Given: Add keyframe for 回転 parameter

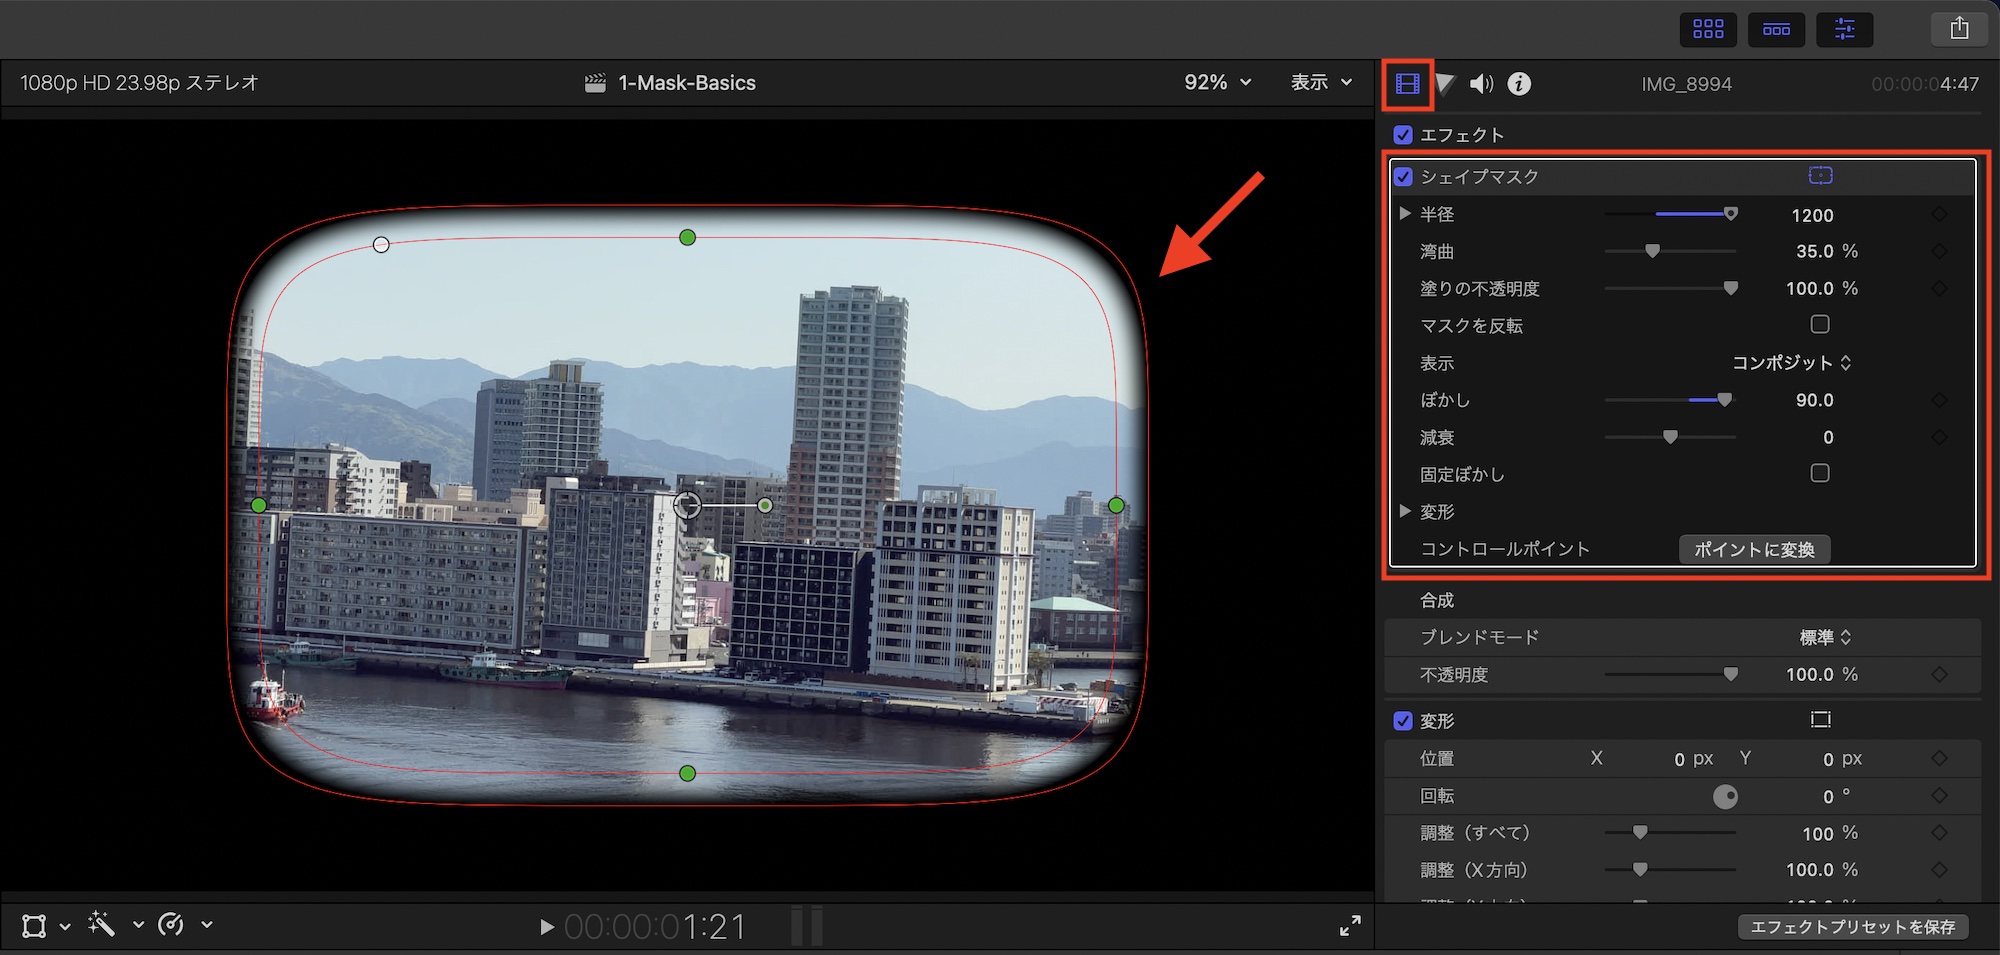Looking at the screenshot, I should (1939, 796).
